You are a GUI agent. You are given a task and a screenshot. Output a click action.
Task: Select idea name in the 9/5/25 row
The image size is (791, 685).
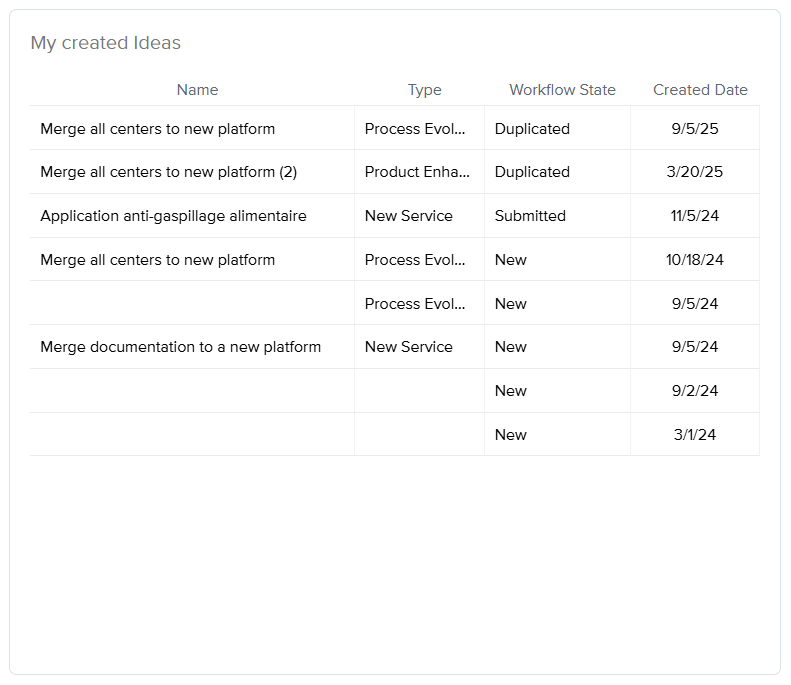click(157, 129)
